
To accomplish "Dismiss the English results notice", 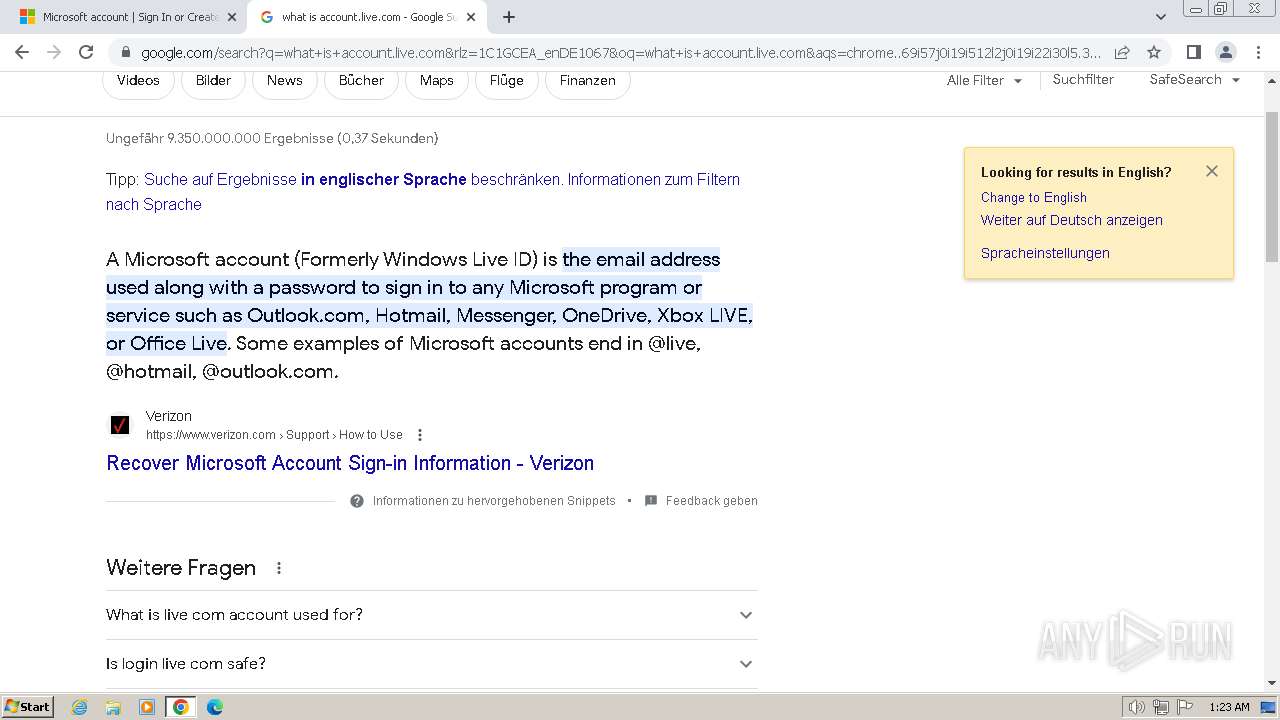I will [x=1212, y=171].
